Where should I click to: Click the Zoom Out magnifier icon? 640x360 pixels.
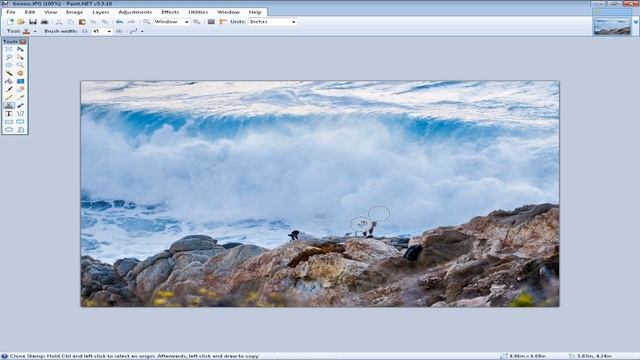pos(146,22)
